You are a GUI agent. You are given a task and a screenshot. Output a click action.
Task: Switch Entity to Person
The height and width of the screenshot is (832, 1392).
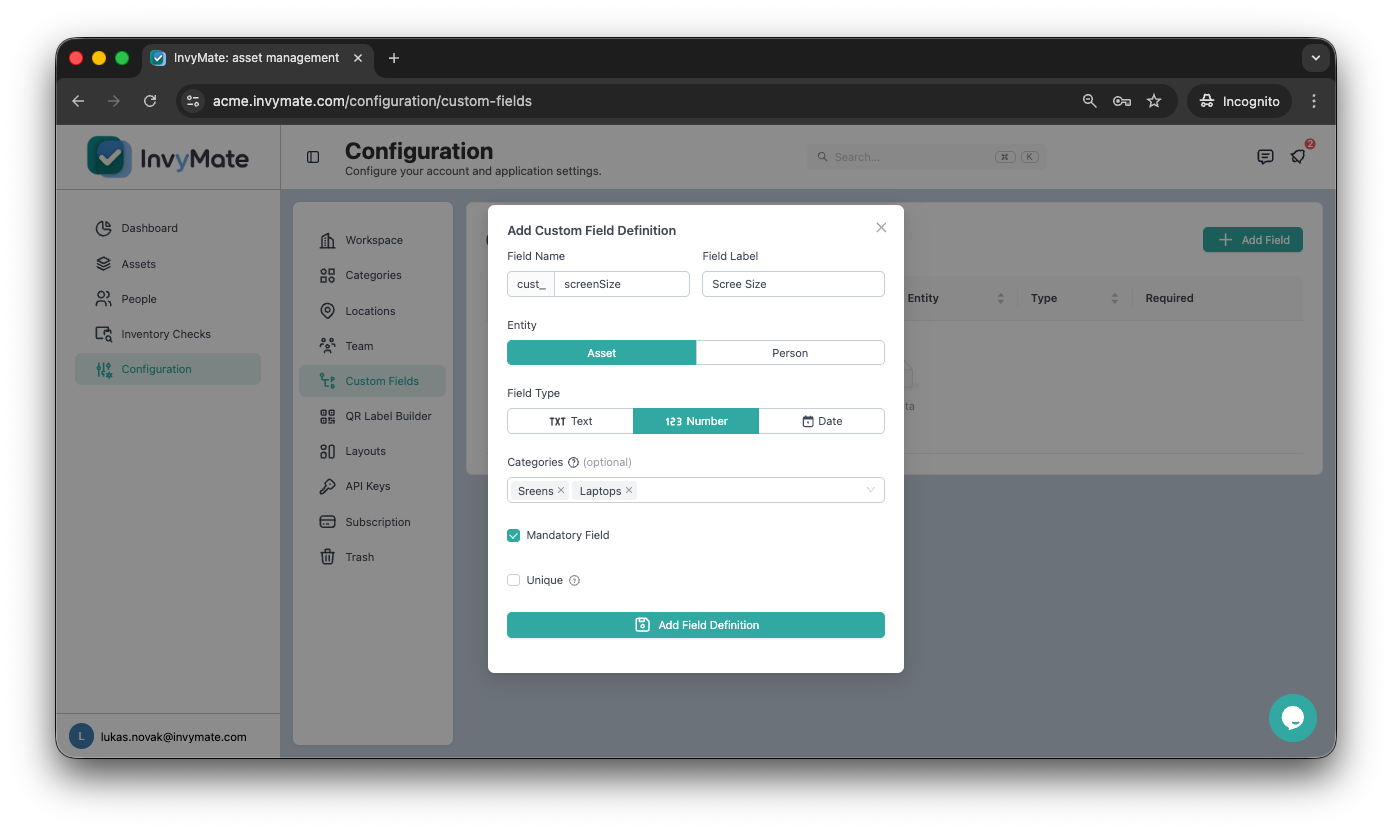pos(790,353)
